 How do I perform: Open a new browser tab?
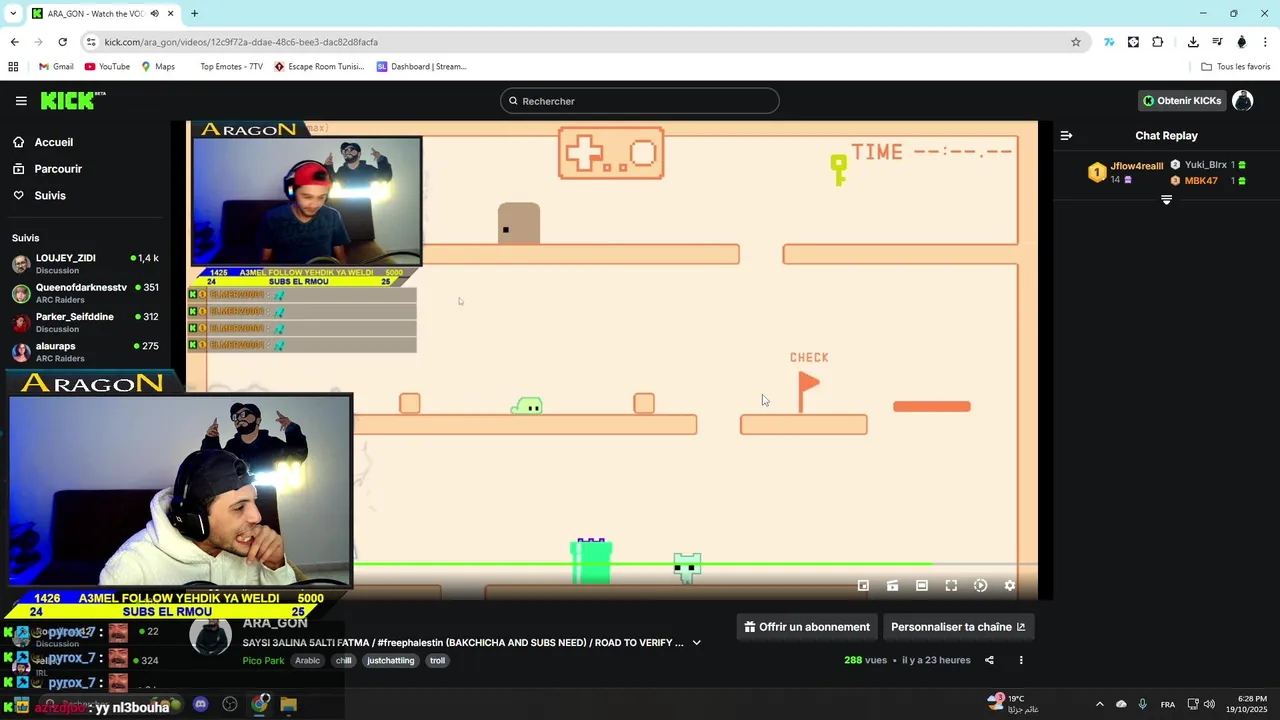pos(194,14)
